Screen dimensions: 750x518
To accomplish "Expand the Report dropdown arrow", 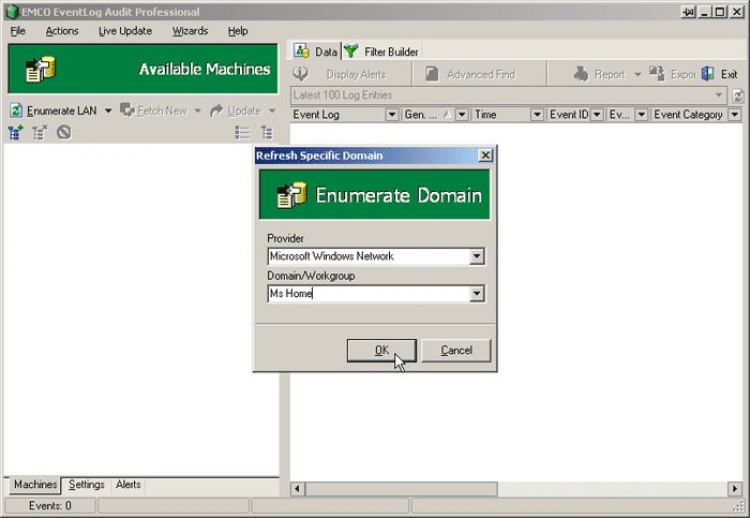I will (x=637, y=75).
